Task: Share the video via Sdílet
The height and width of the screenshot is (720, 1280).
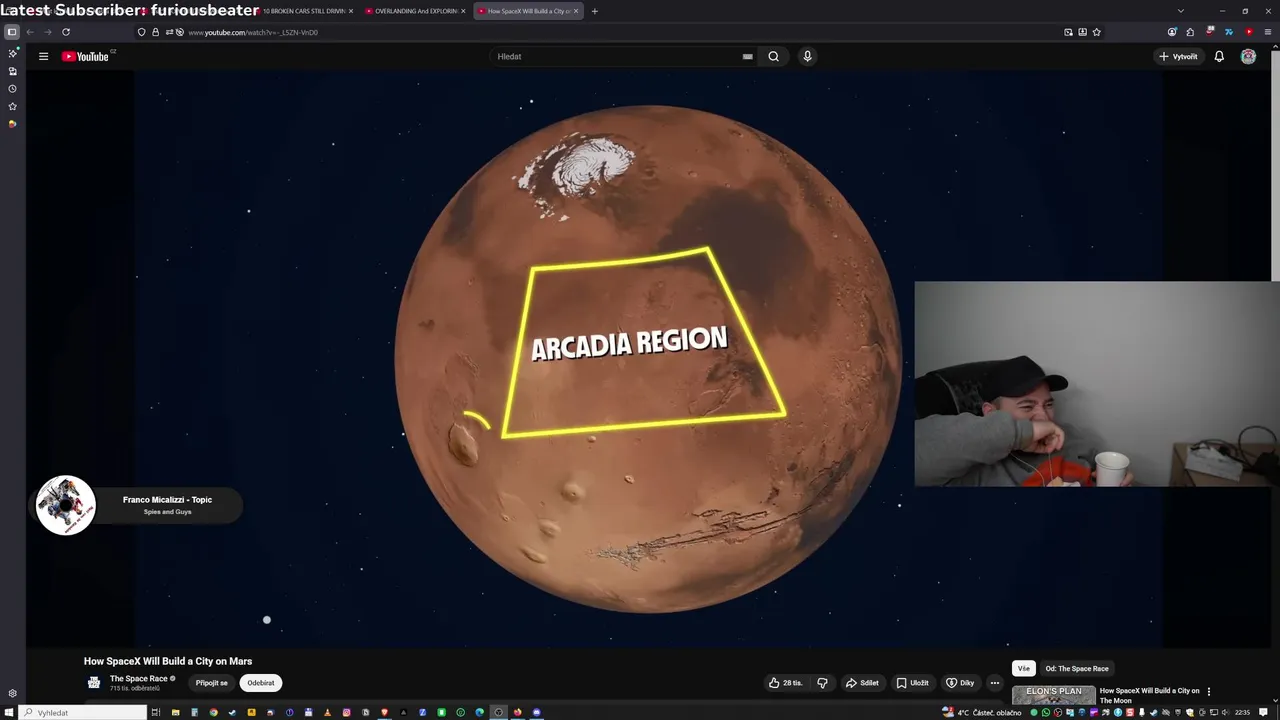Action: [862, 683]
